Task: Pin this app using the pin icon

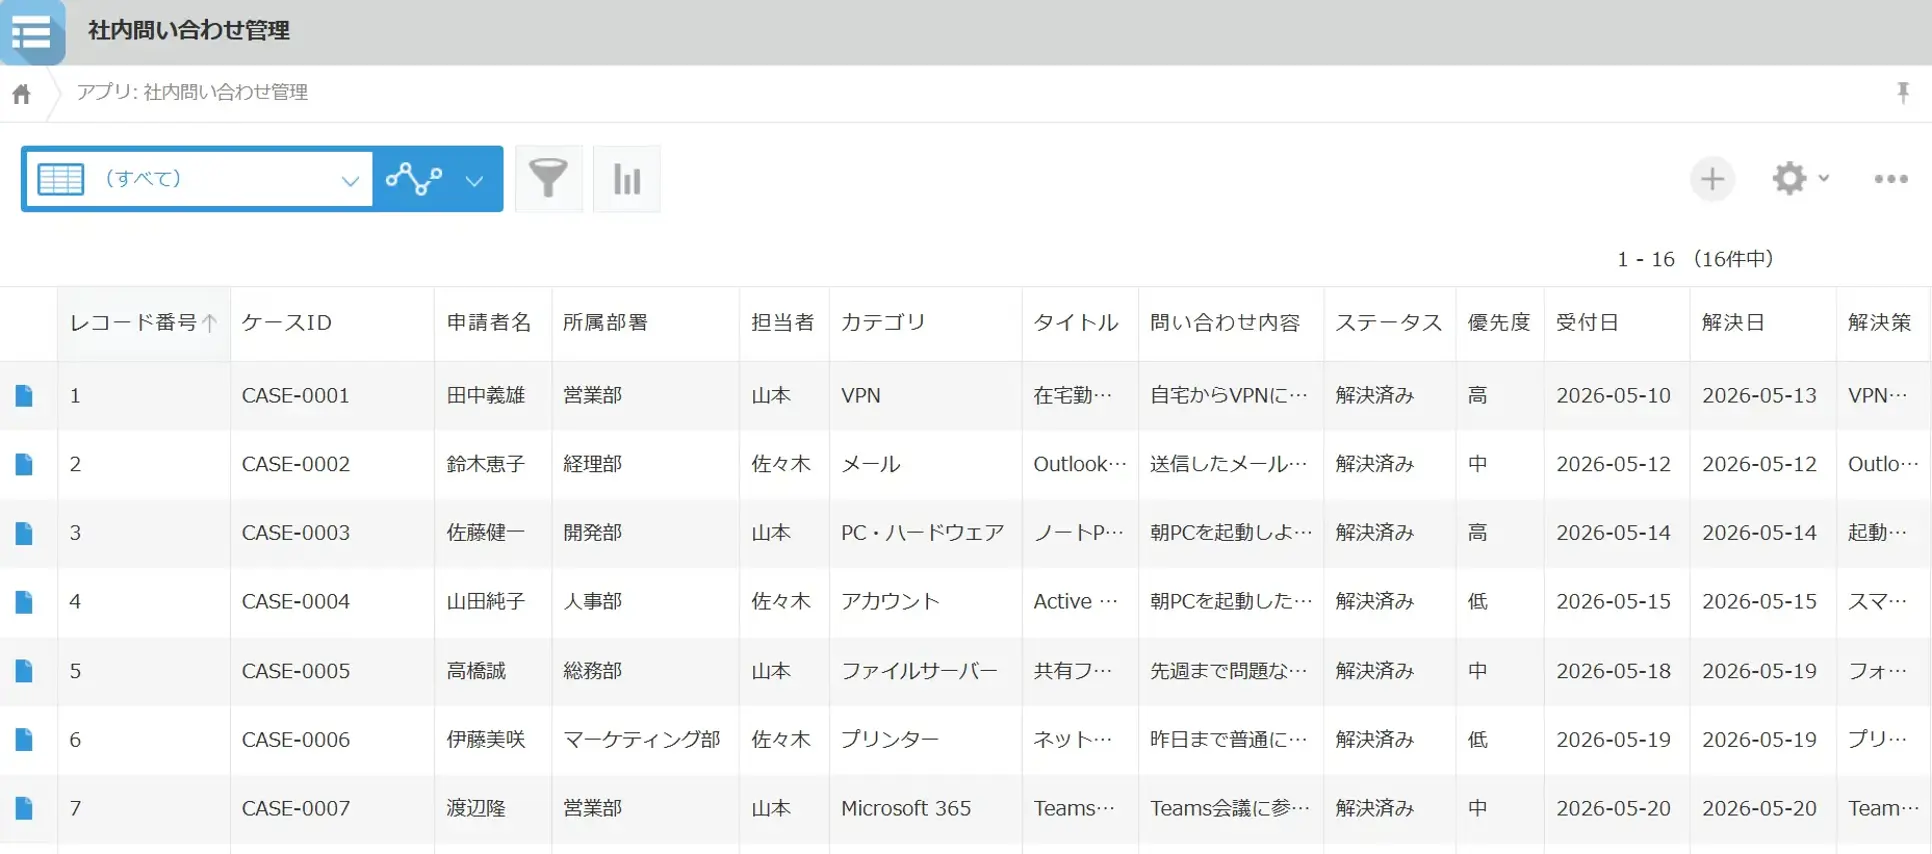Action: click(x=1903, y=93)
